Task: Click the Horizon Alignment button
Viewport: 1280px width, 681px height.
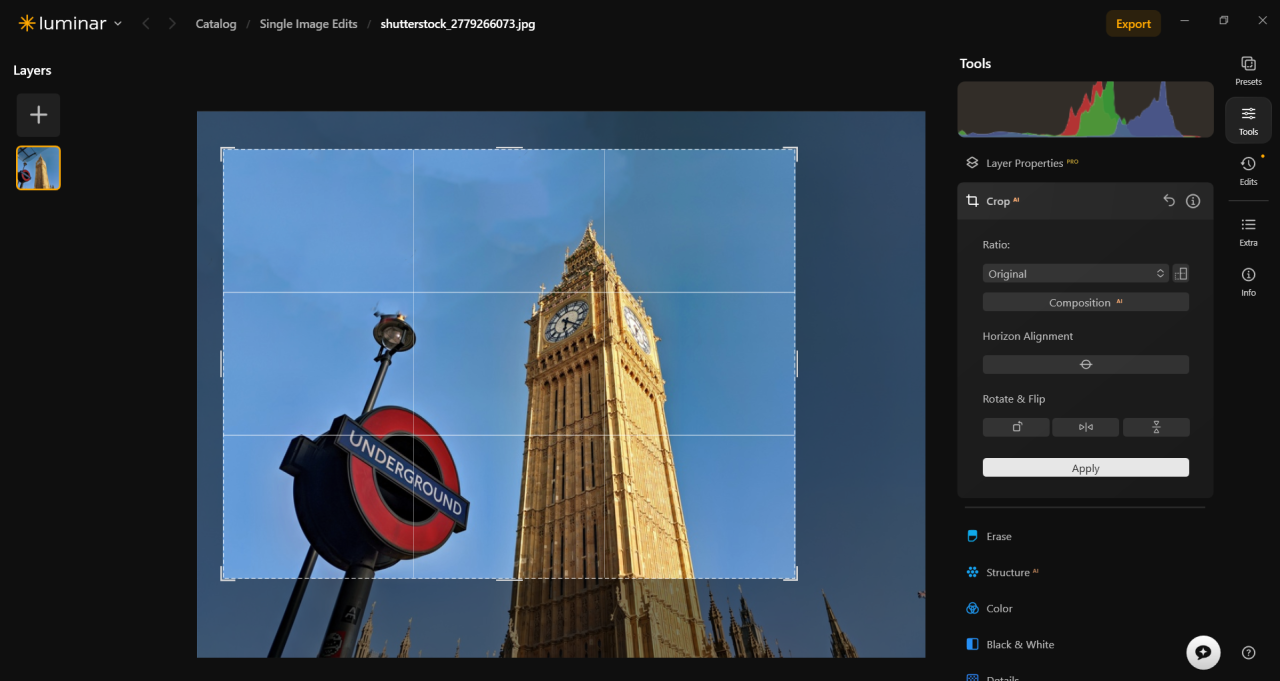Action: 1085,364
